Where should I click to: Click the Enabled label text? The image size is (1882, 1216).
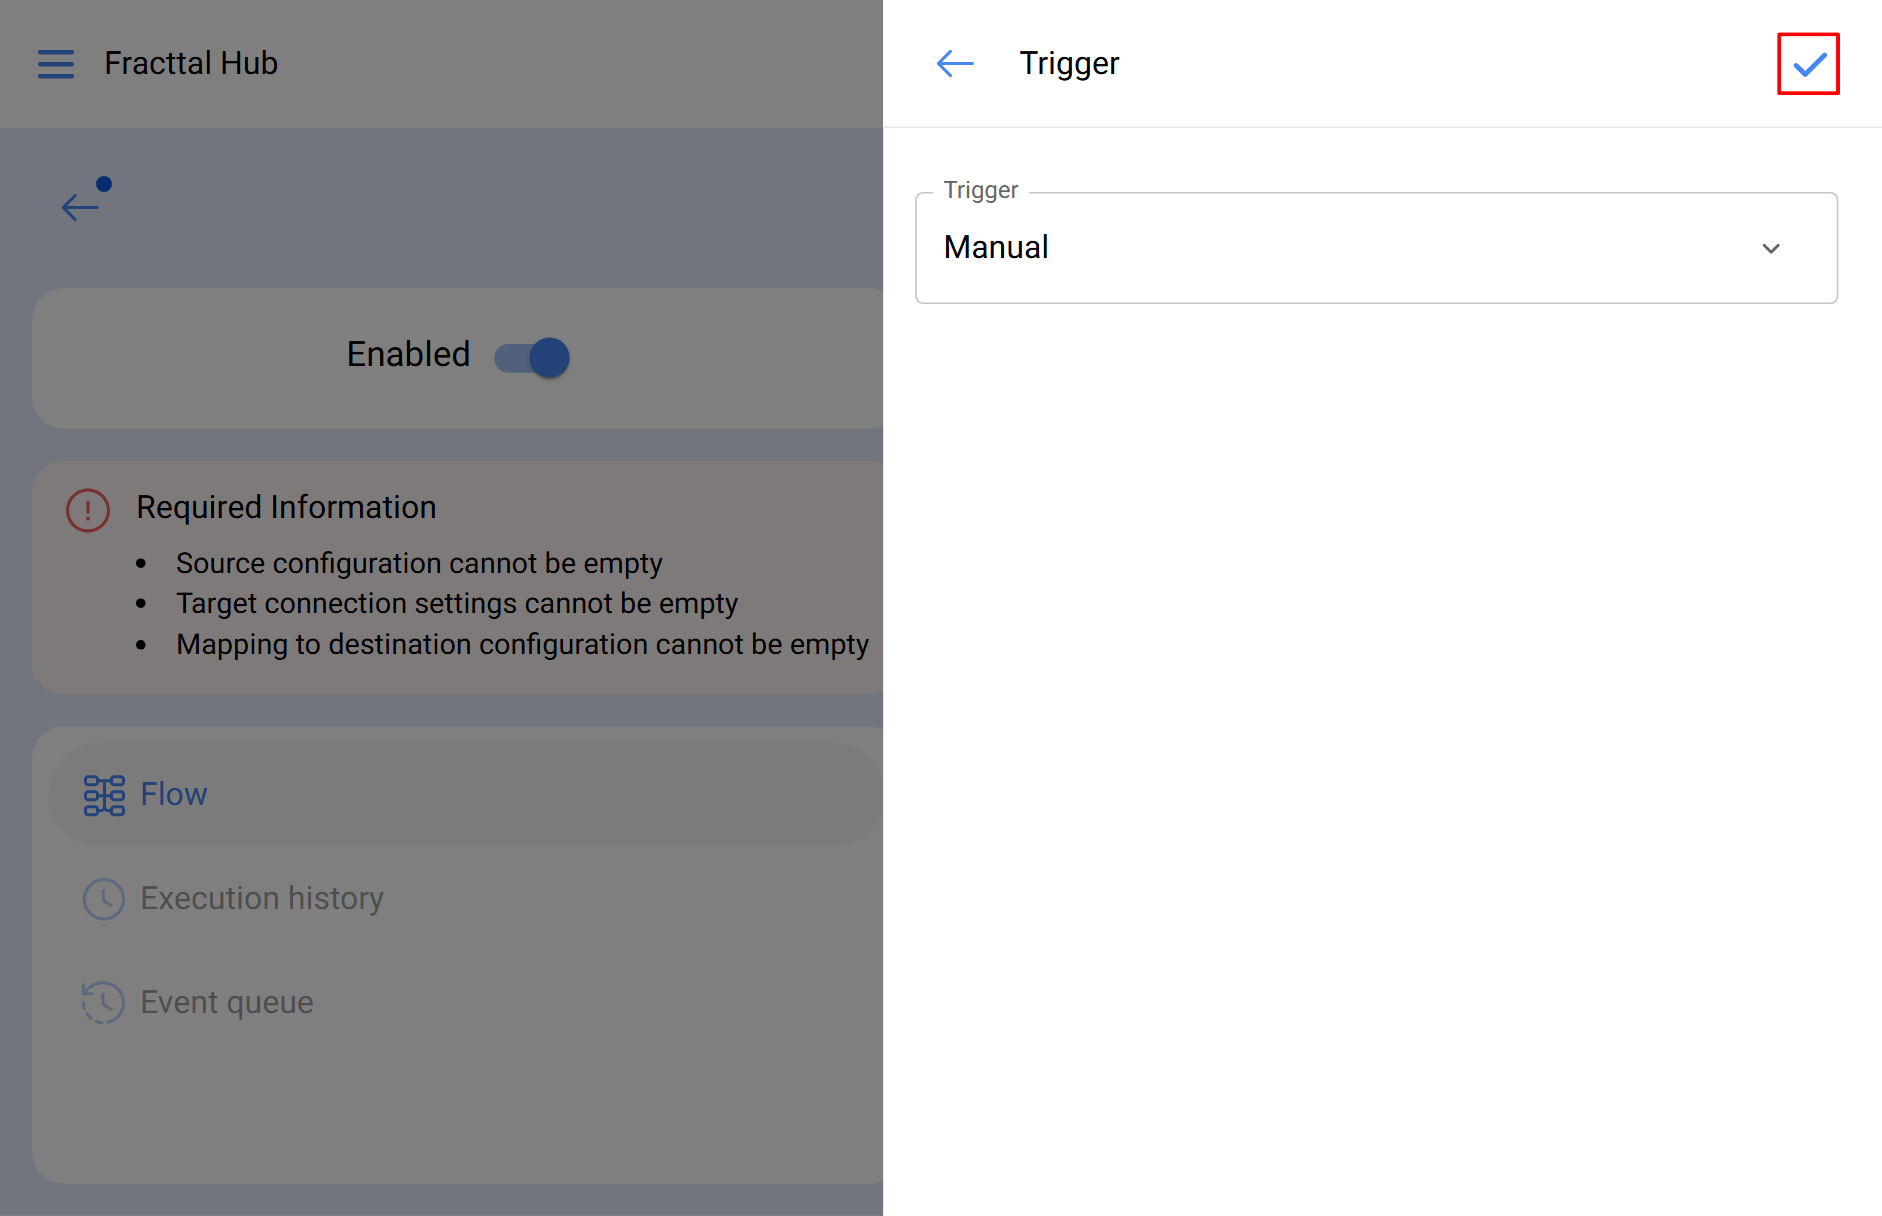pos(408,355)
